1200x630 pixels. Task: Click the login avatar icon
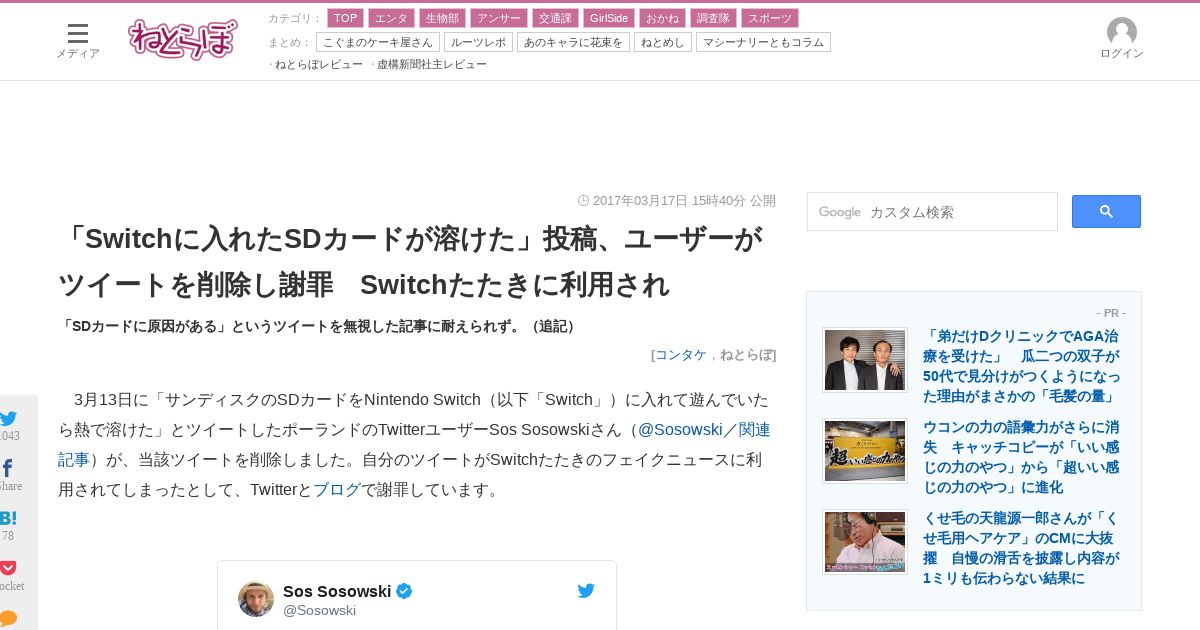(1121, 31)
